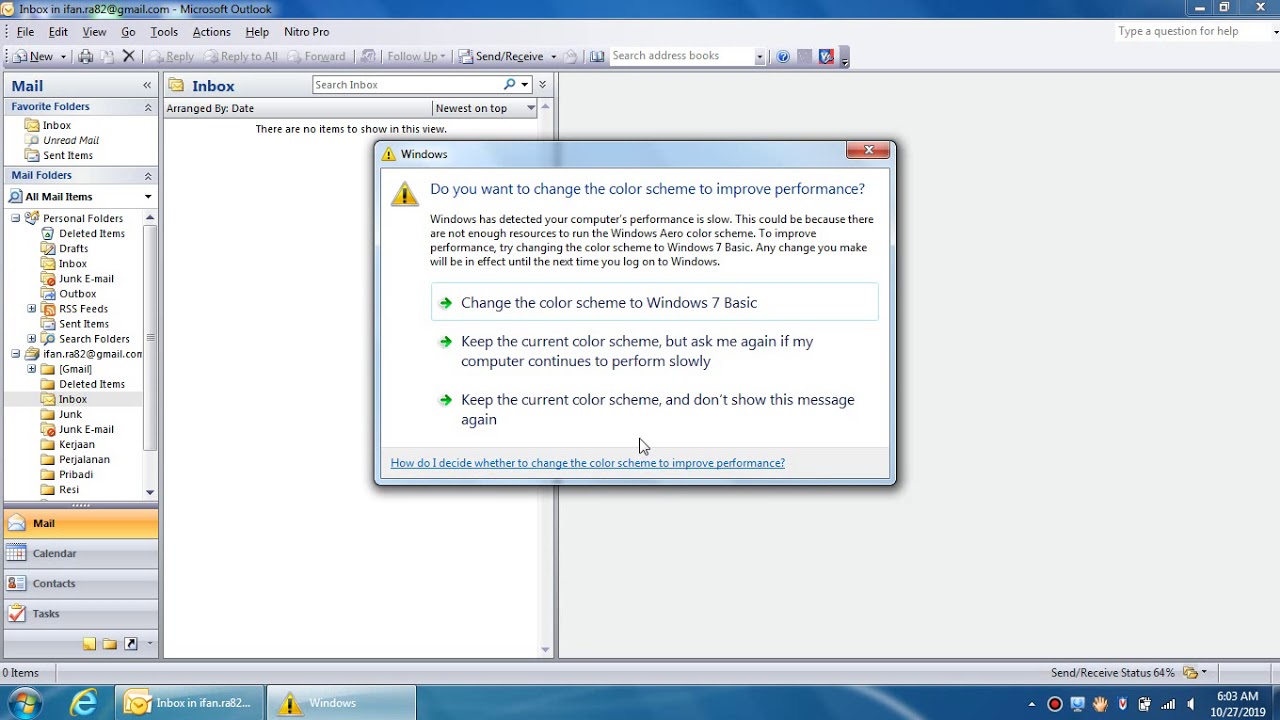Open the Actions menu
1280x720 pixels.
(211, 32)
